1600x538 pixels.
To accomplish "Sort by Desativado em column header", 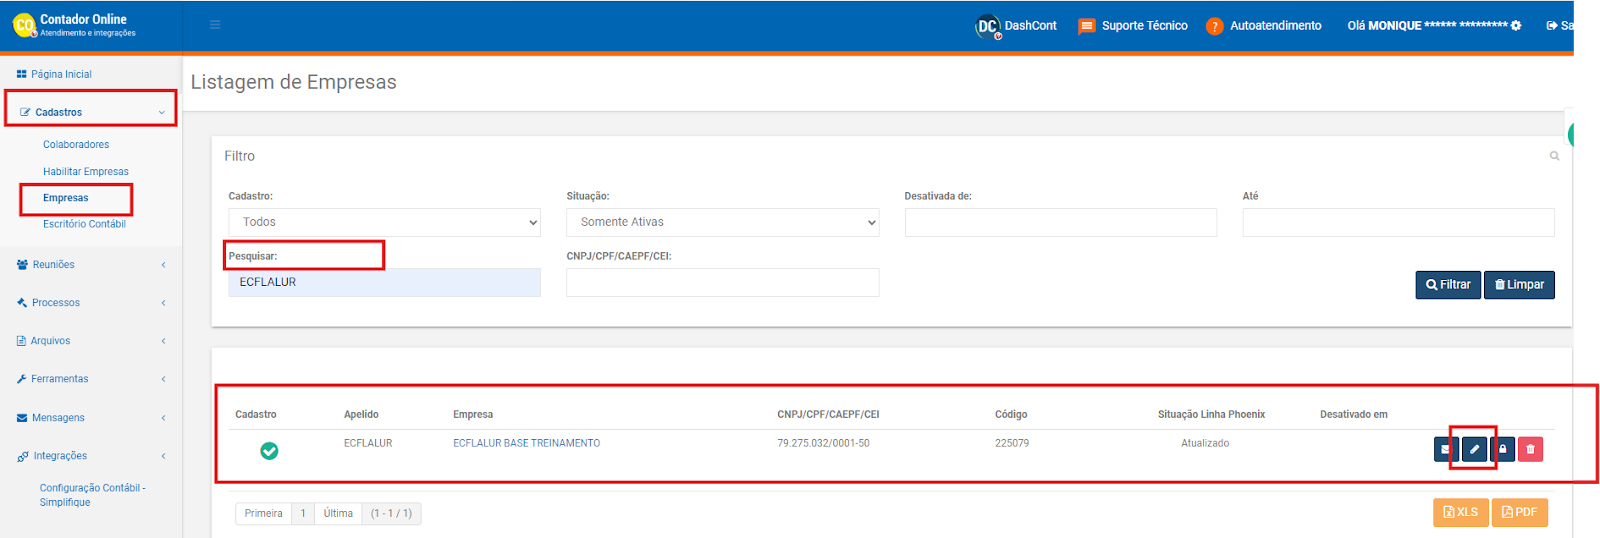I will tap(1354, 414).
